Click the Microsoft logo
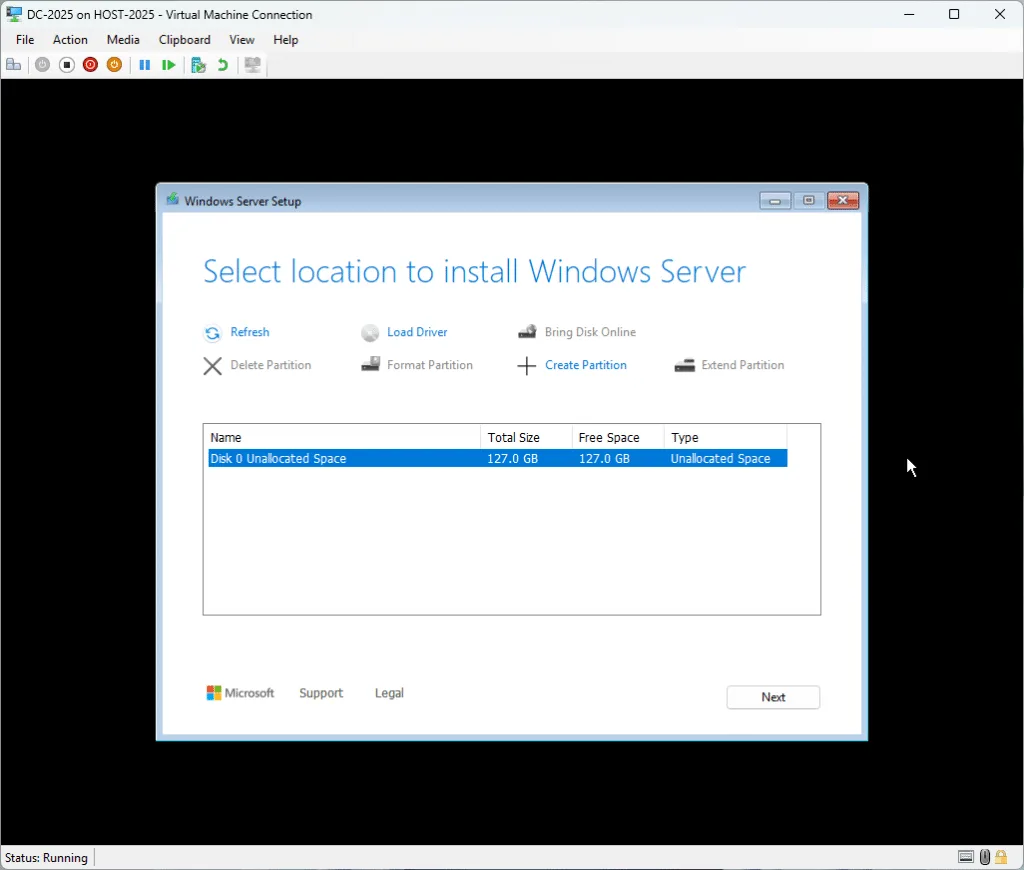This screenshot has height=870, width=1024. (240, 693)
